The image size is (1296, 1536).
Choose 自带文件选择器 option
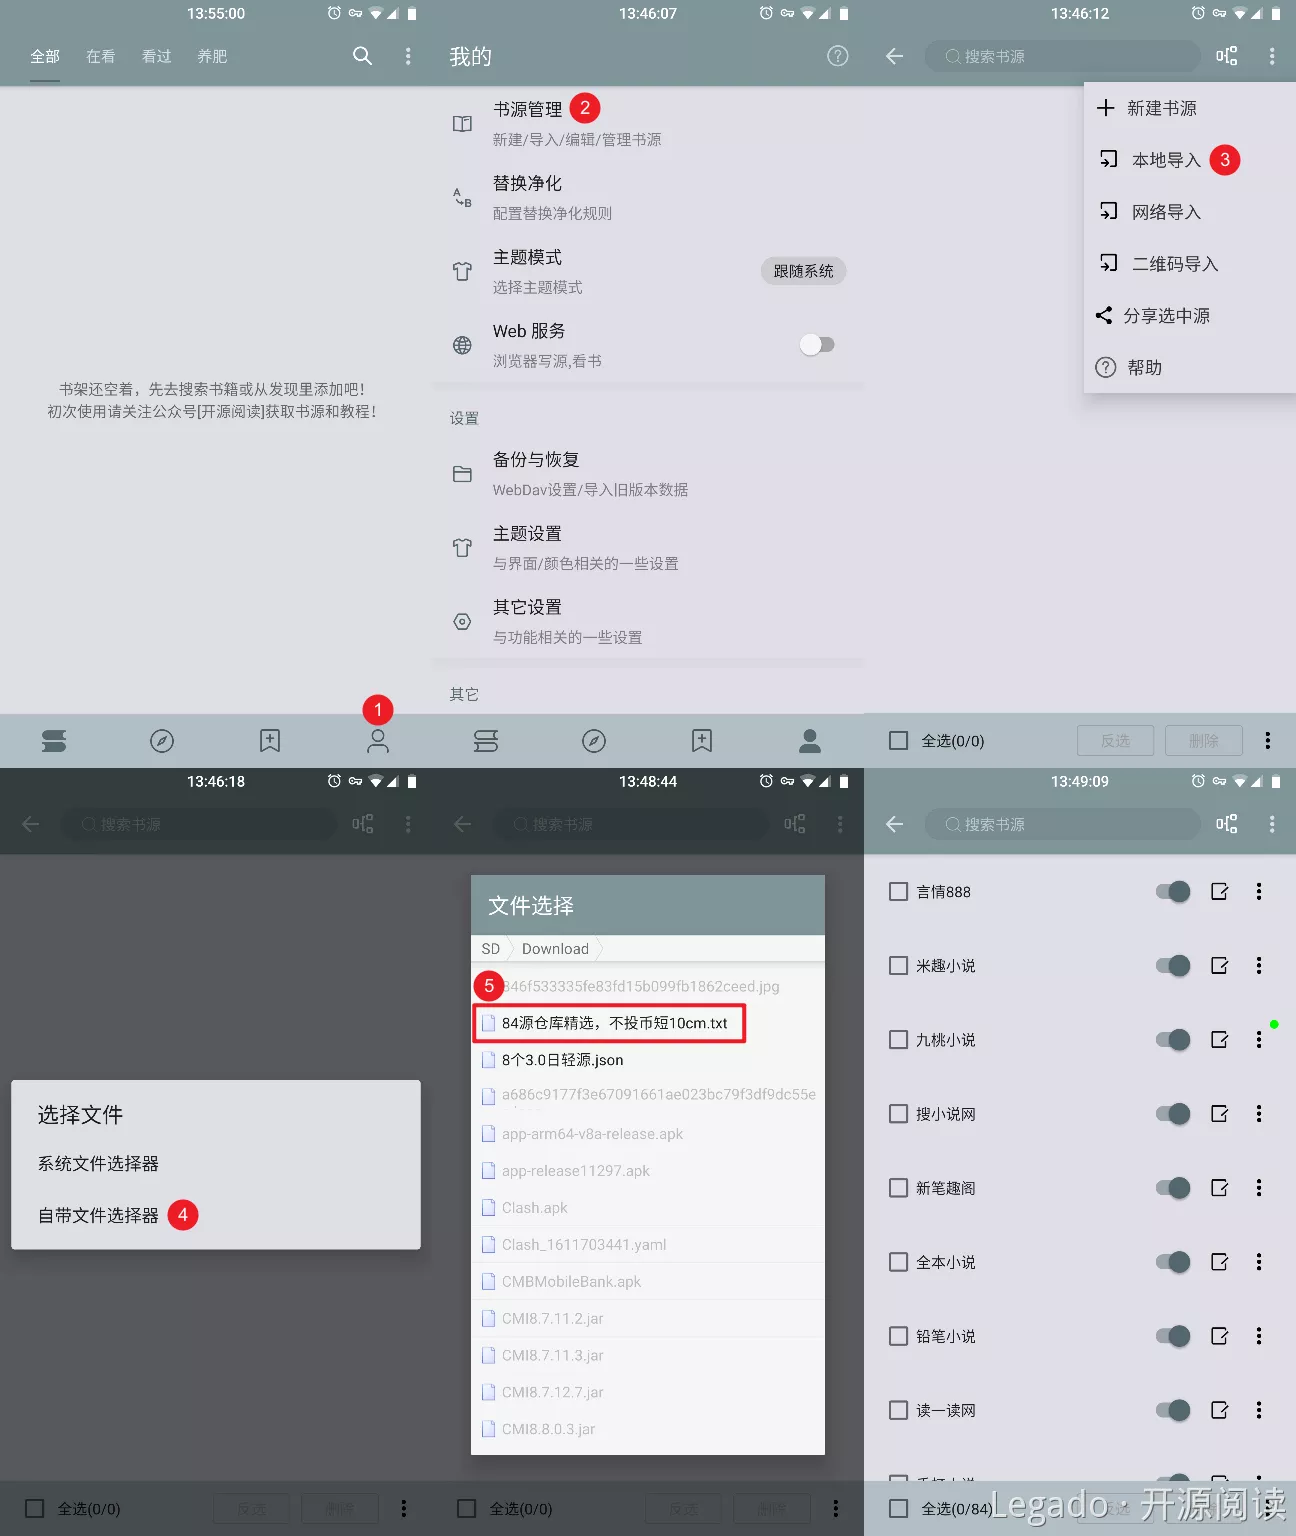[x=98, y=1215]
